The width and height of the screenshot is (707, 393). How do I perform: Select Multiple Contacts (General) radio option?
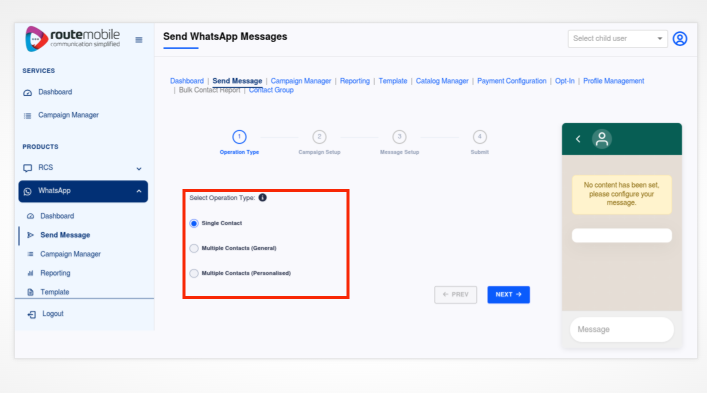pyautogui.click(x=194, y=248)
